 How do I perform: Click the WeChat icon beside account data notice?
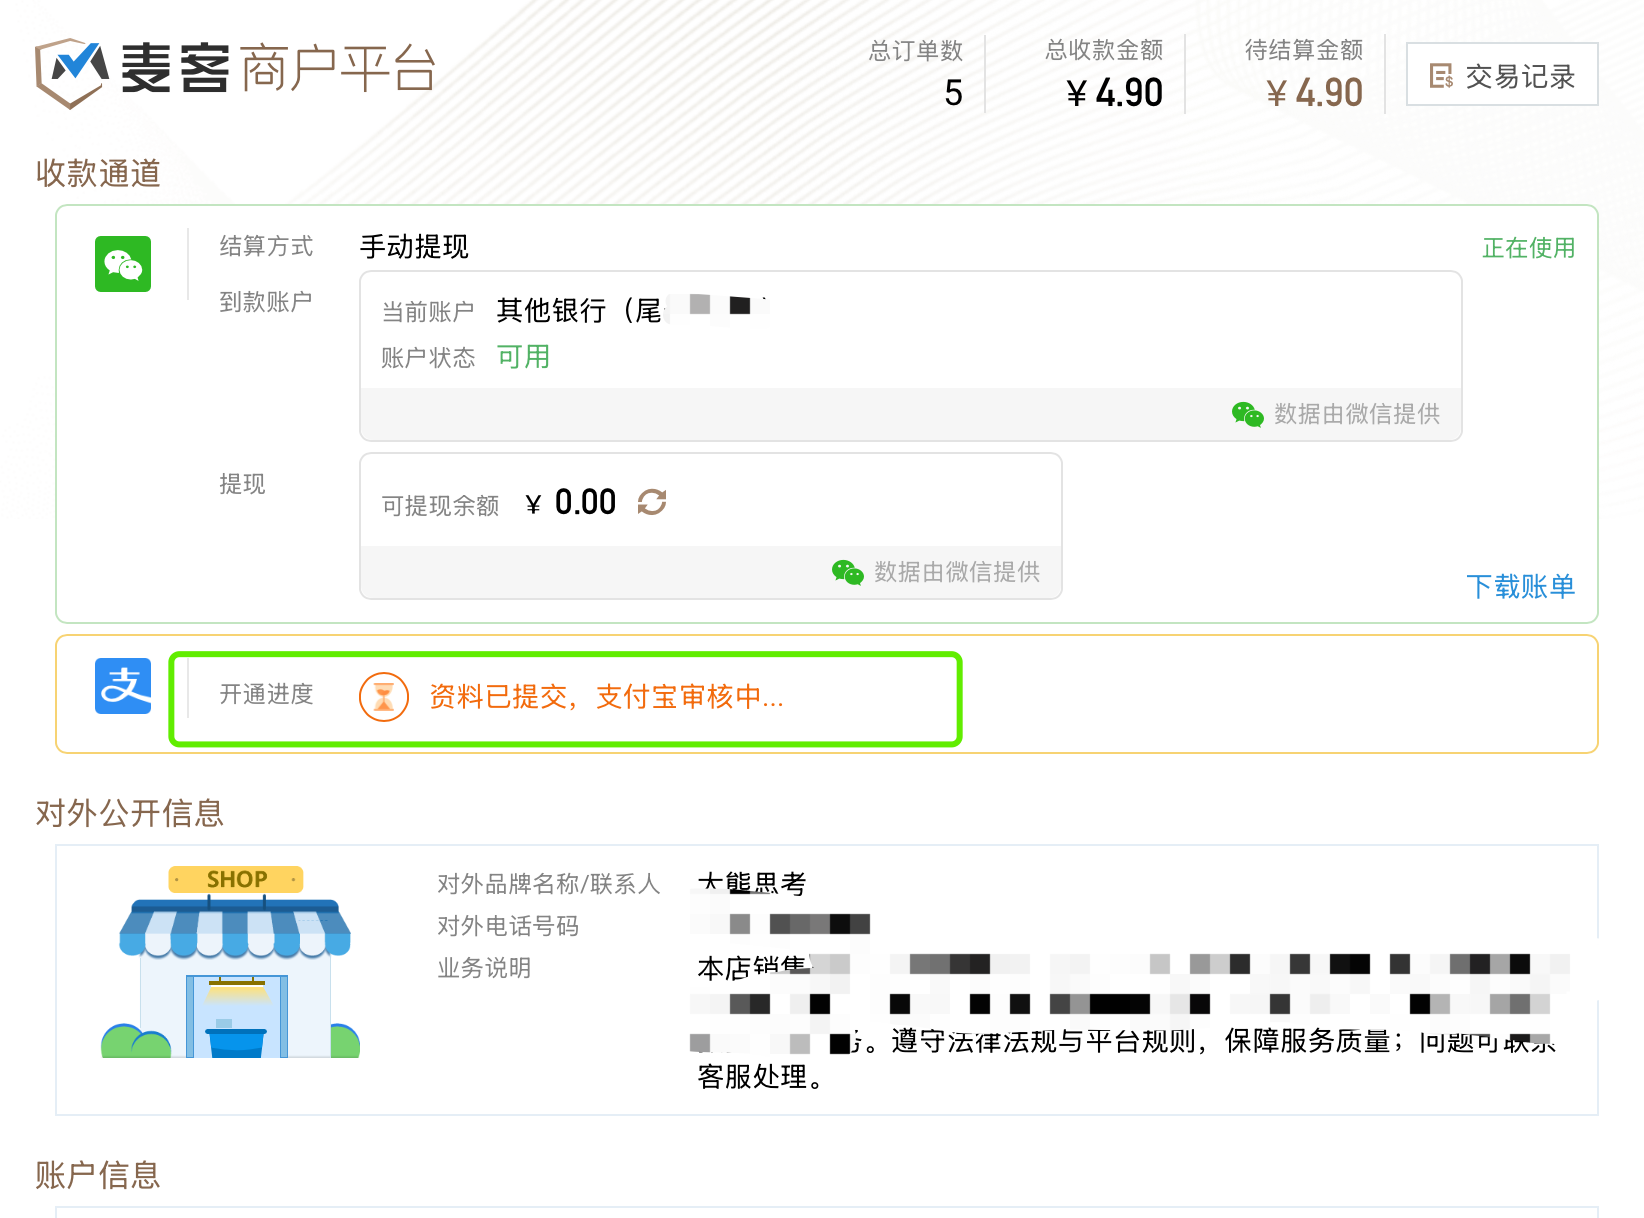[1247, 414]
